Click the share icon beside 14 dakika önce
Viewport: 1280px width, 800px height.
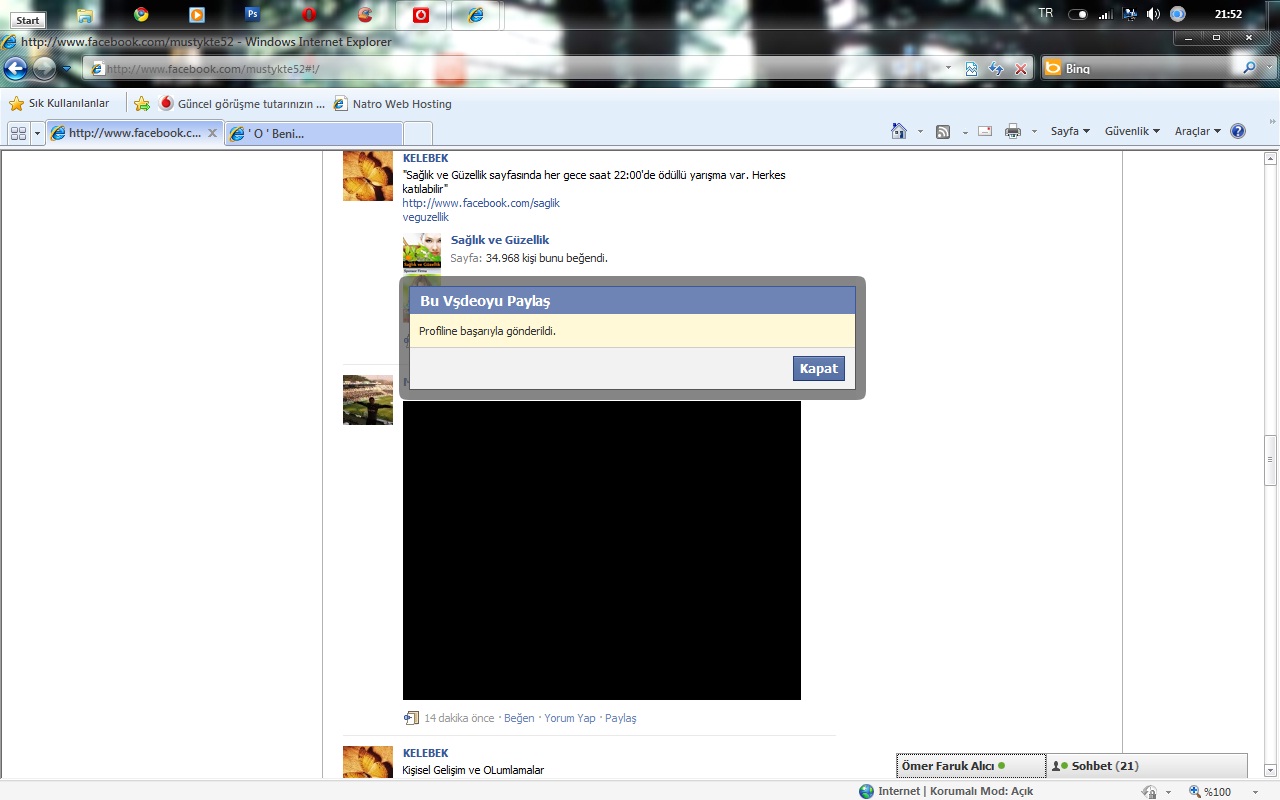(411, 718)
